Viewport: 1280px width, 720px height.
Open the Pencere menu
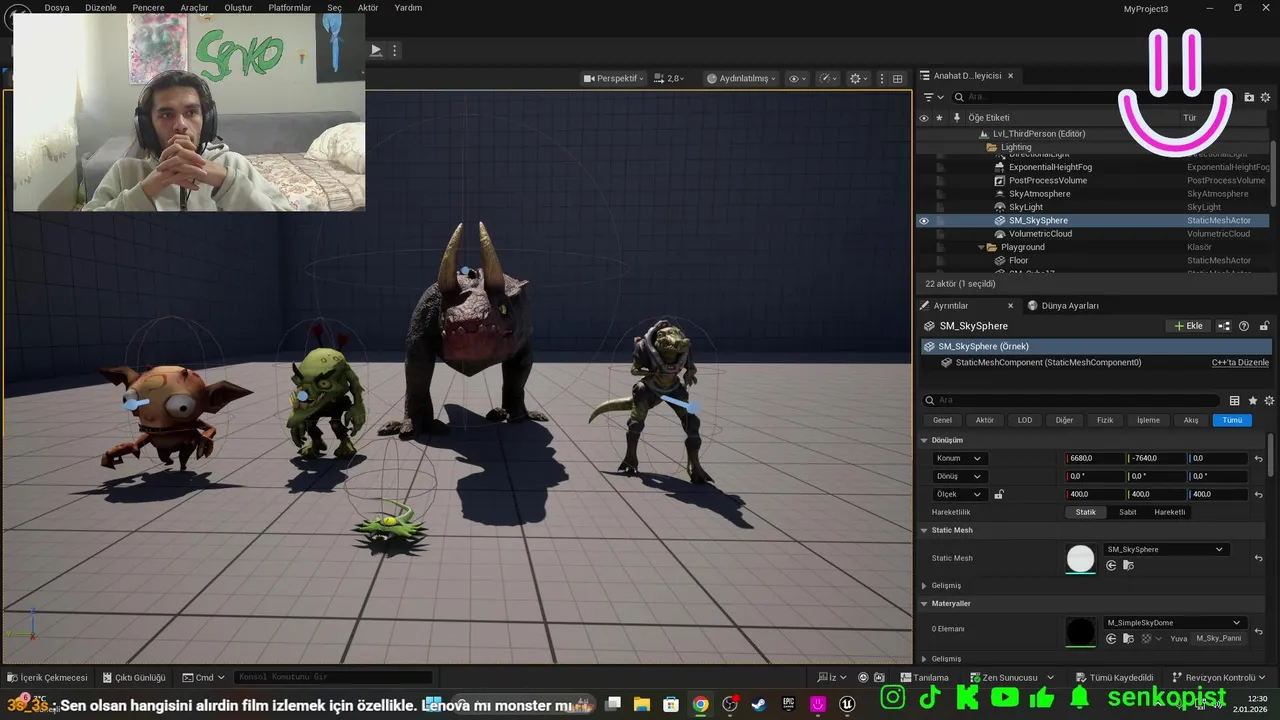[x=148, y=8]
